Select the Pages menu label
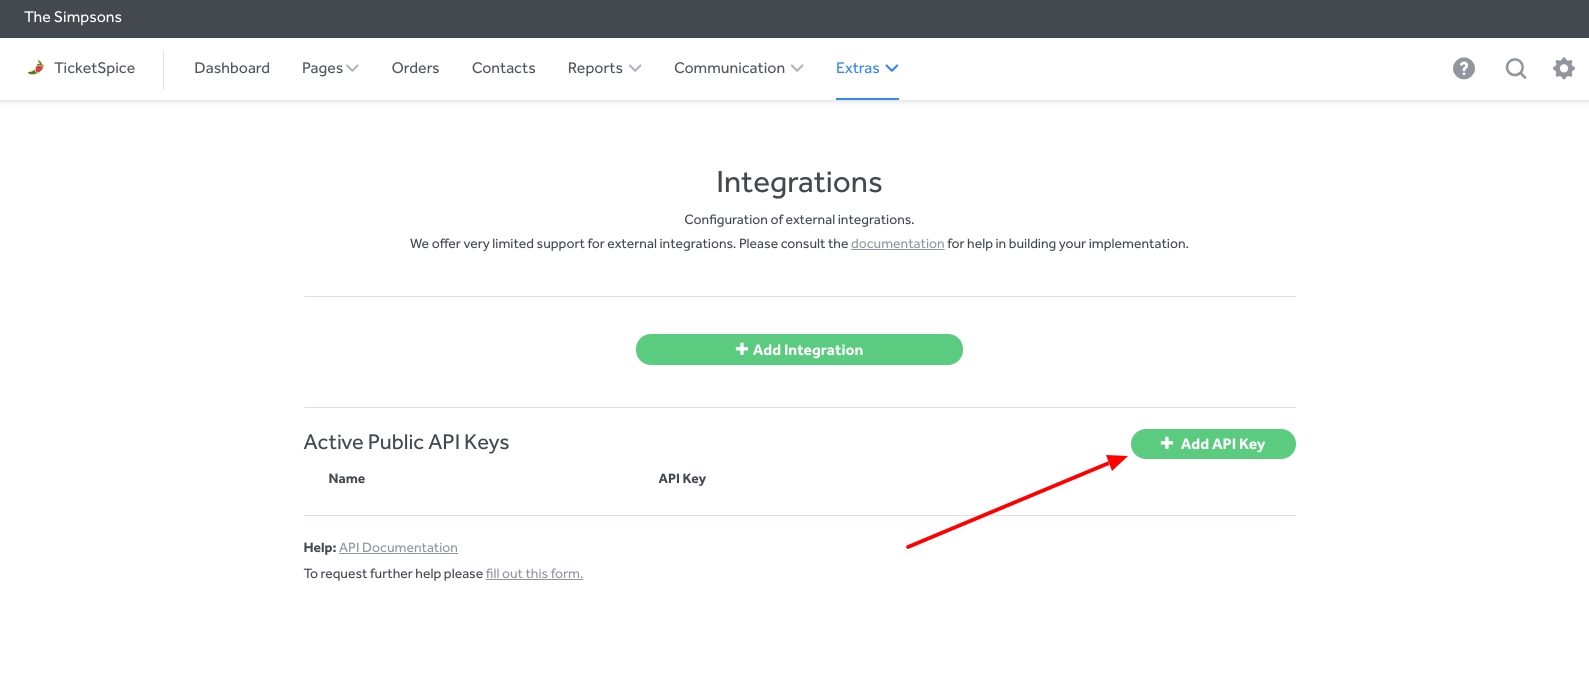 click(x=322, y=68)
